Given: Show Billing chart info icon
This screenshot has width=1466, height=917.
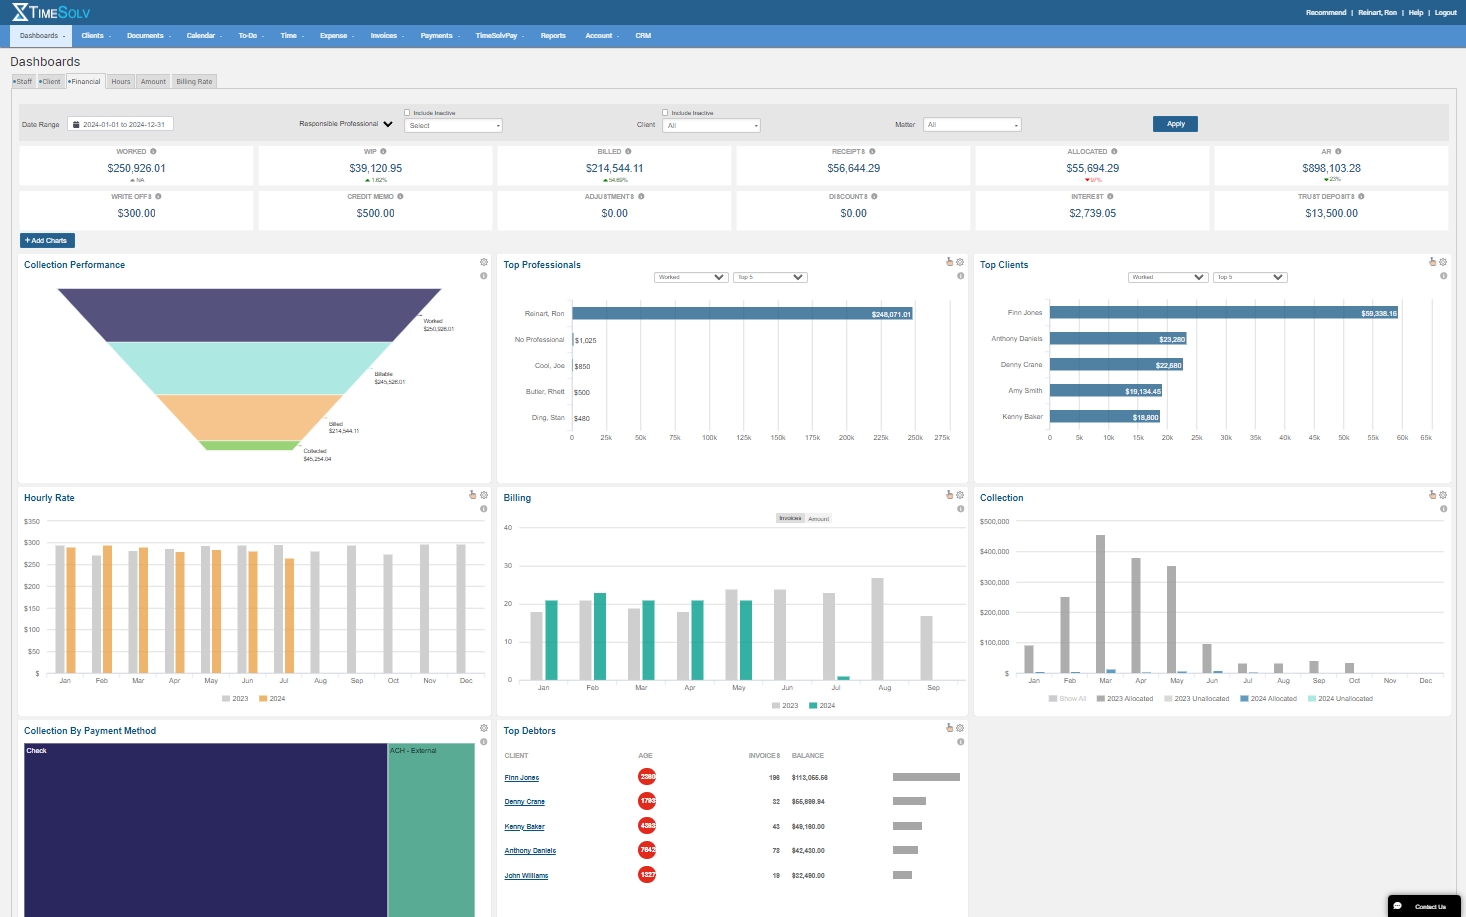Looking at the screenshot, I should [x=960, y=509].
